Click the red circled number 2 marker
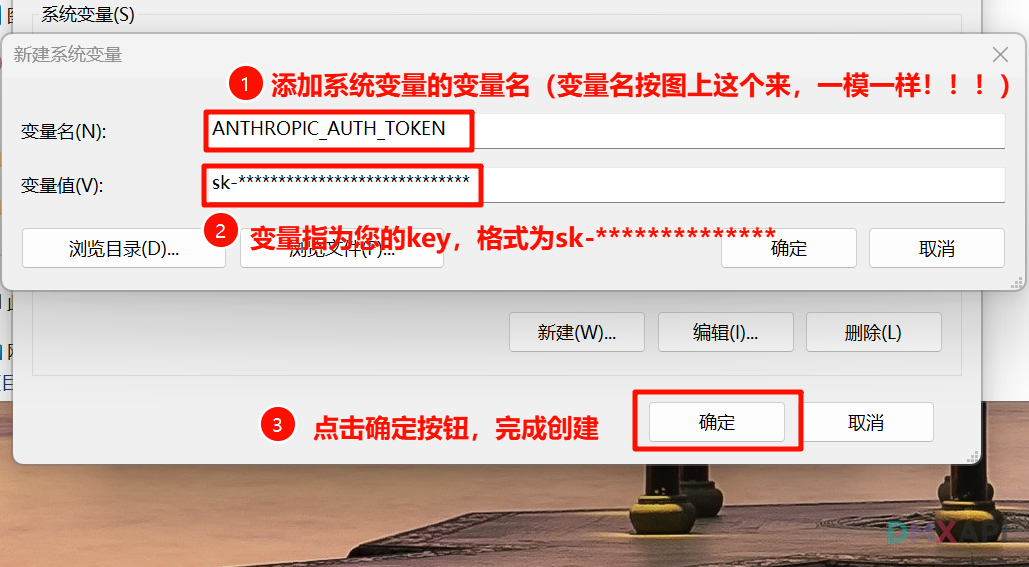 pos(220,231)
